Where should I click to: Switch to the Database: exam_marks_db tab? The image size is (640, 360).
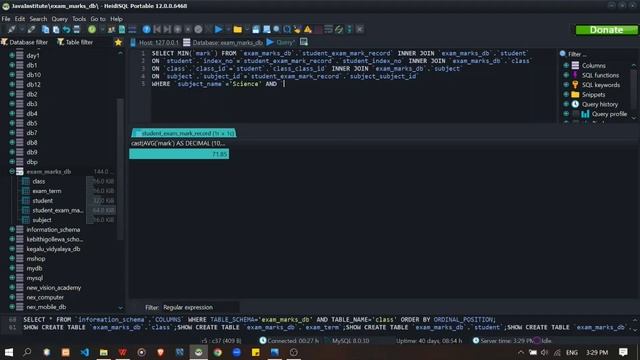223,42
